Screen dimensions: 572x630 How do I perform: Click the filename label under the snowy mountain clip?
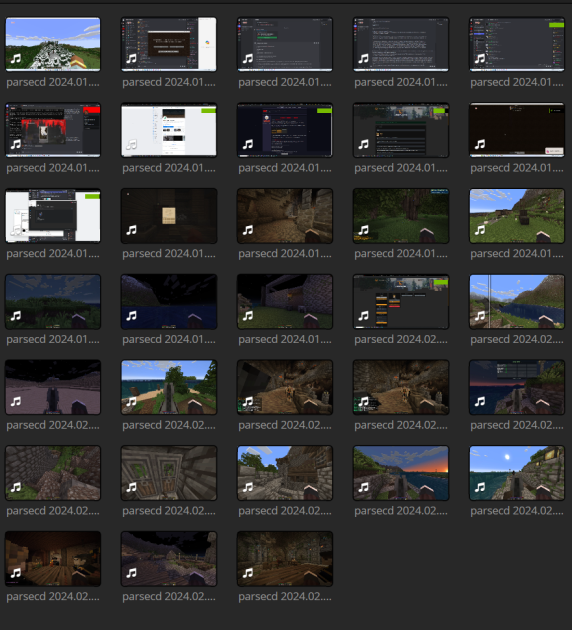pos(53,82)
